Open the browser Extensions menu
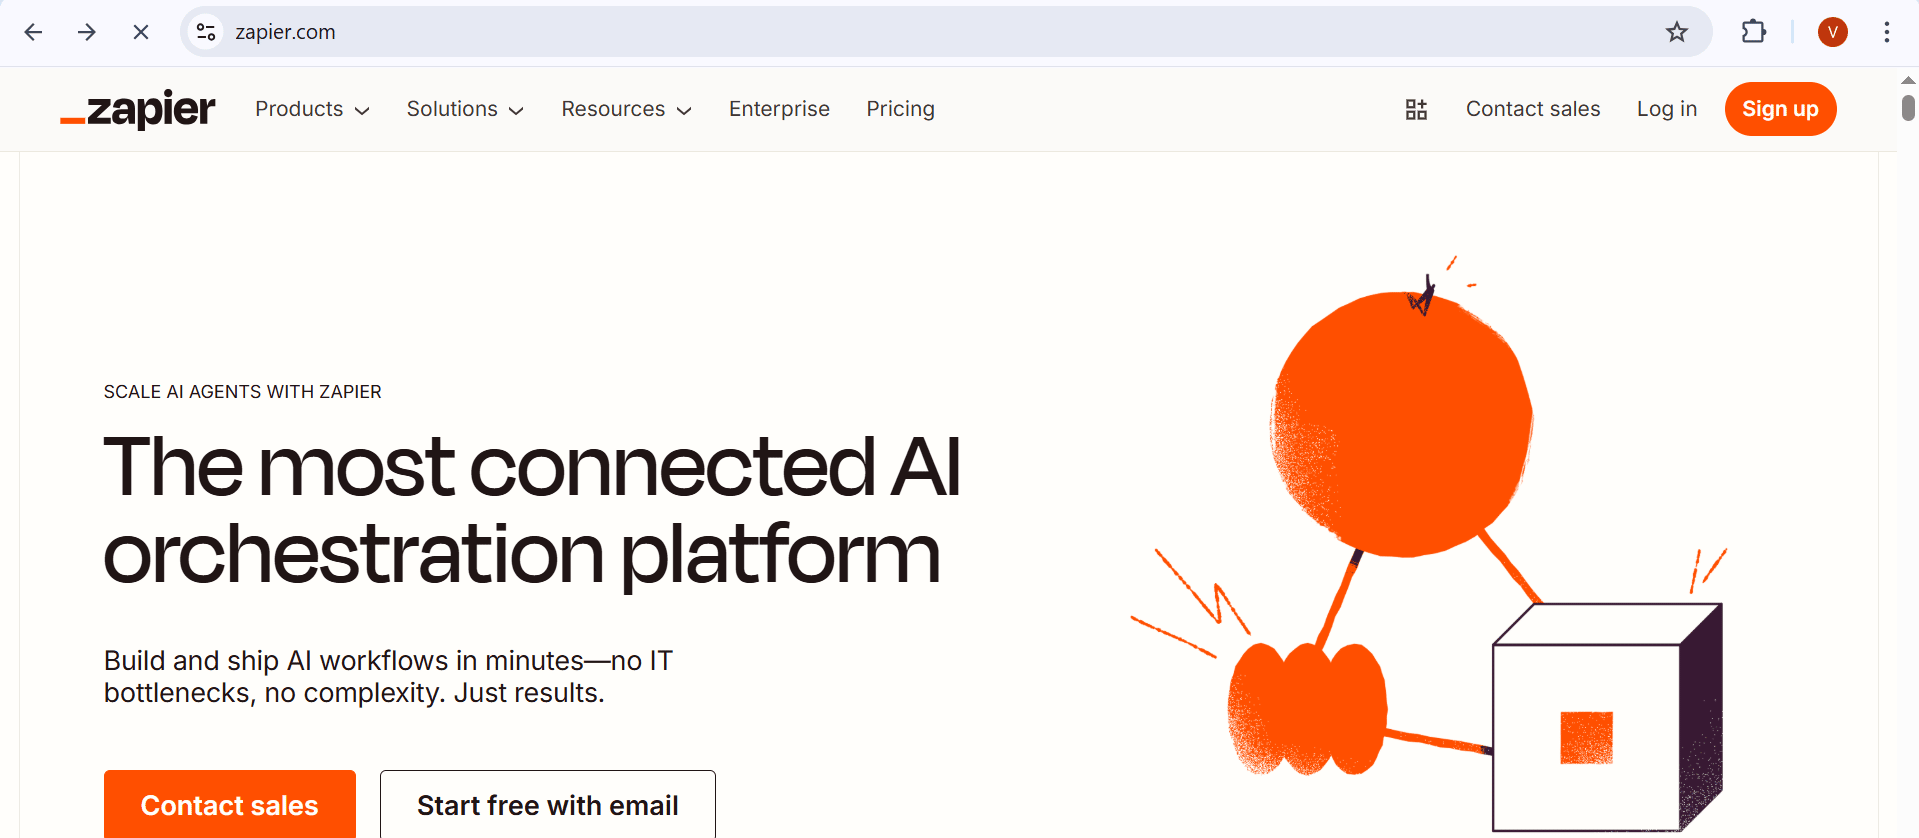Image resolution: width=1919 pixels, height=838 pixels. (x=1754, y=32)
